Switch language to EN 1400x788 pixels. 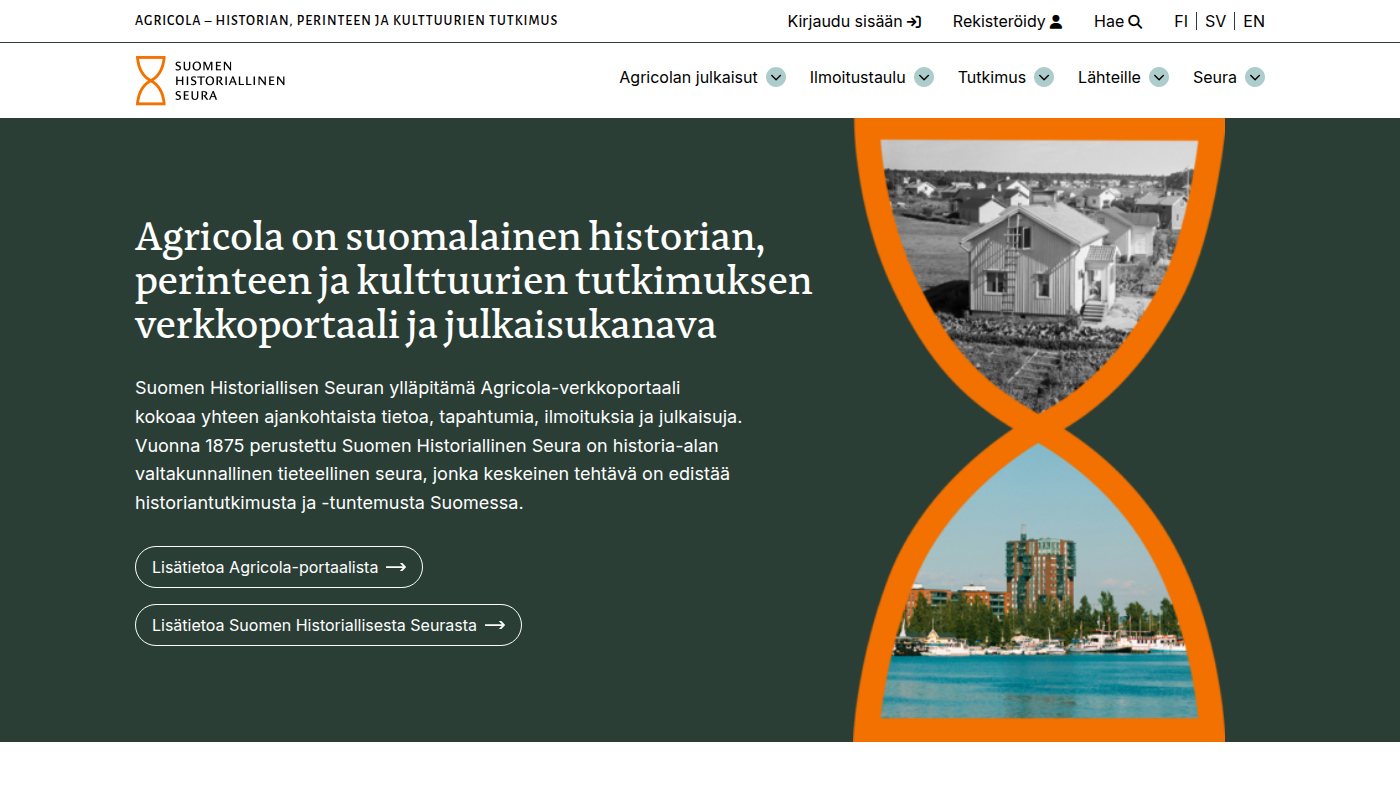(x=1254, y=21)
